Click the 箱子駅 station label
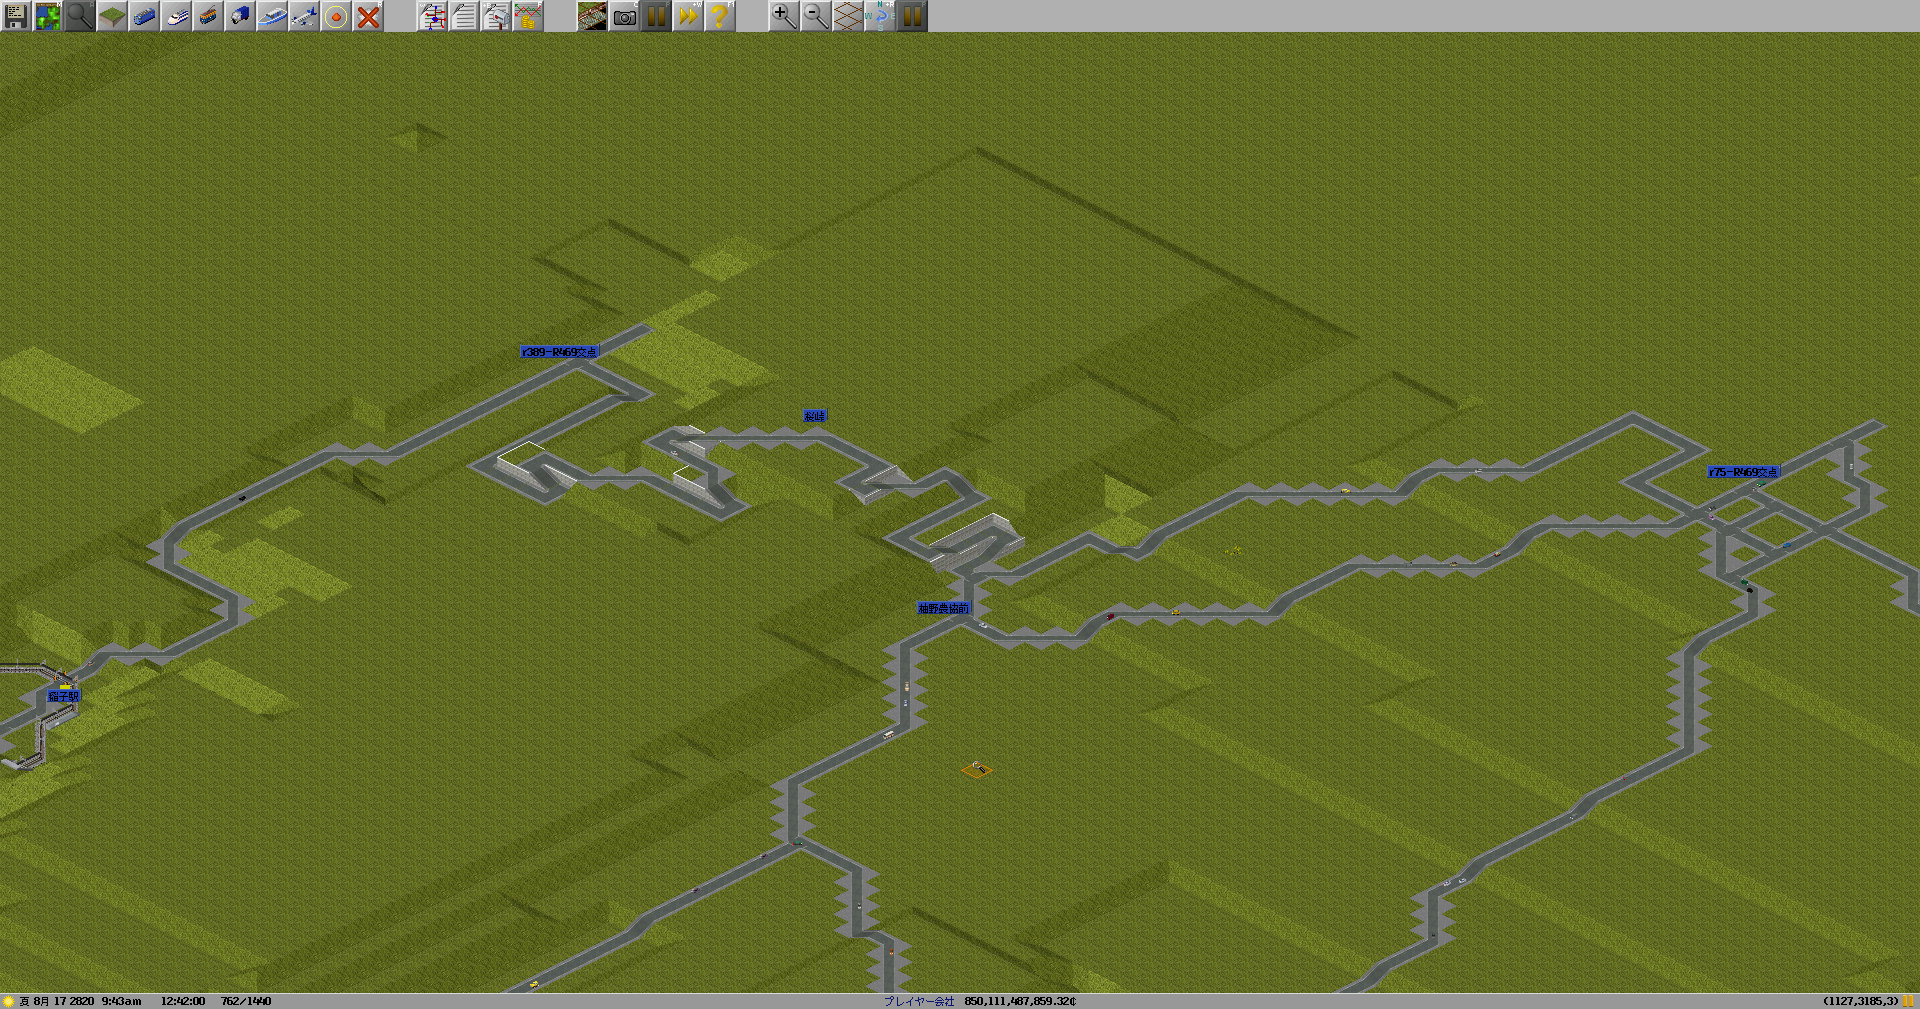Viewport: 1920px width, 1009px height. click(63, 696)
